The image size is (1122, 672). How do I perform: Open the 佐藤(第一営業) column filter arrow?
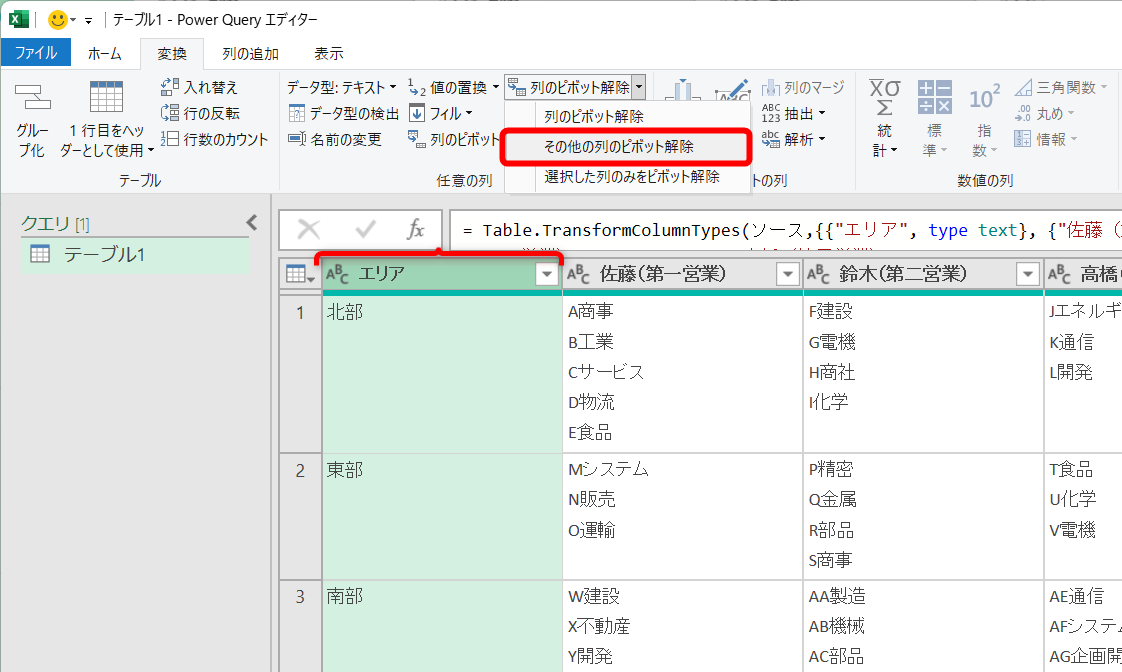coord(787,272)
